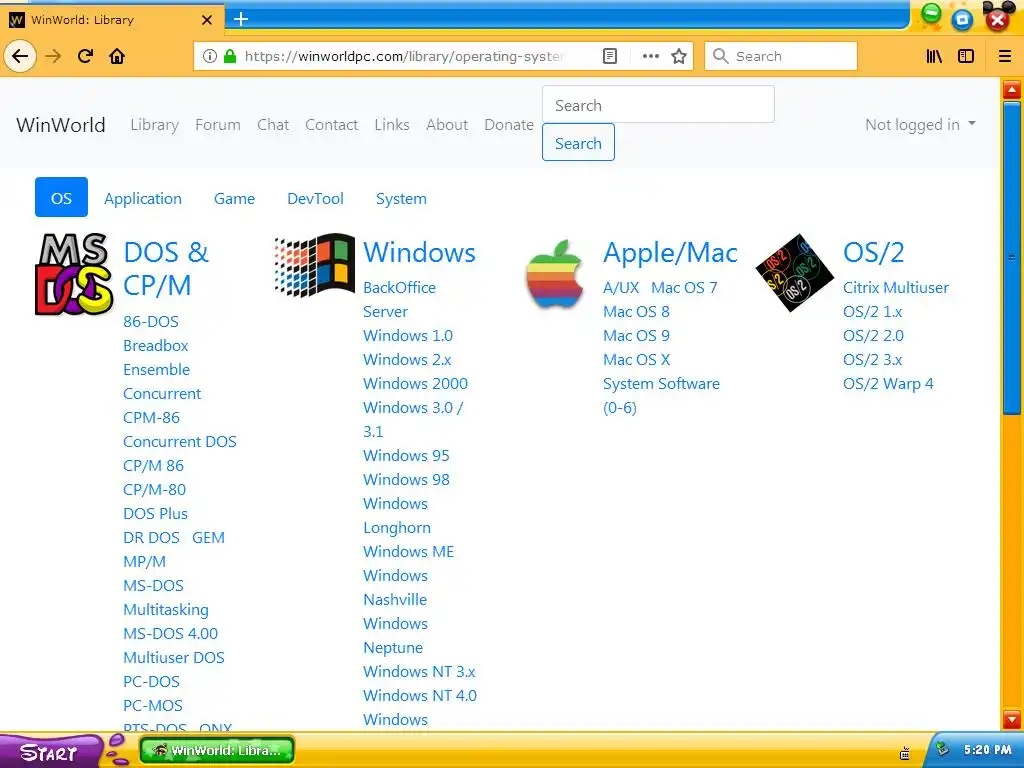Open the Concurrent DOS link
This screenshot has height=768, width=1024.
[x=180, y=441]
